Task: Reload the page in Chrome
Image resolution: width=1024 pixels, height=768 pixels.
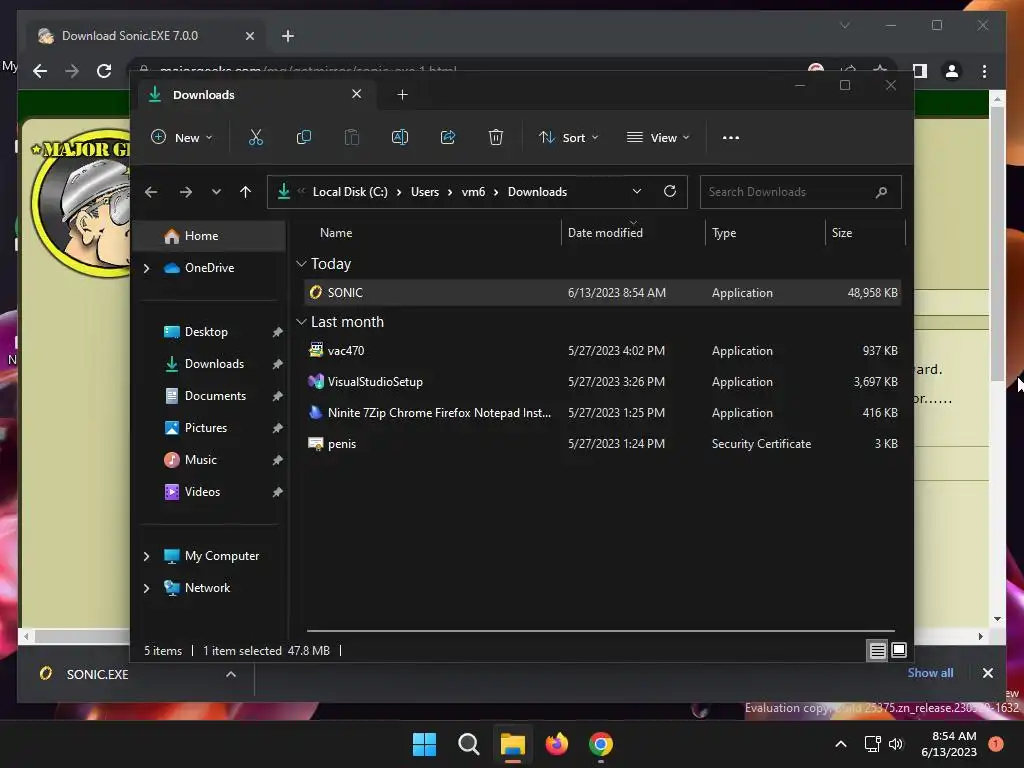Action: (x=104, y=71)
